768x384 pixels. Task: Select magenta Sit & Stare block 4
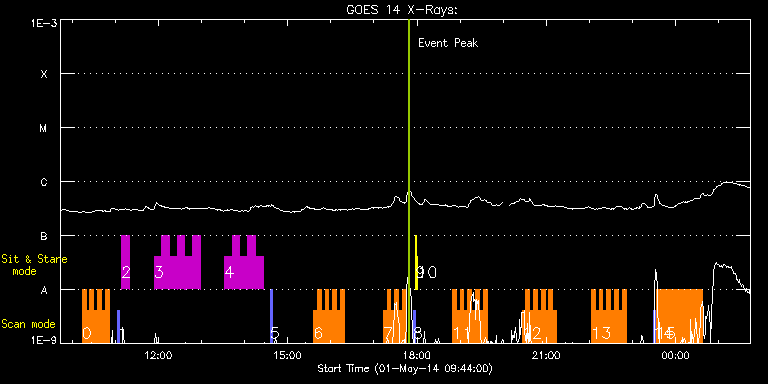click(244, 262)
